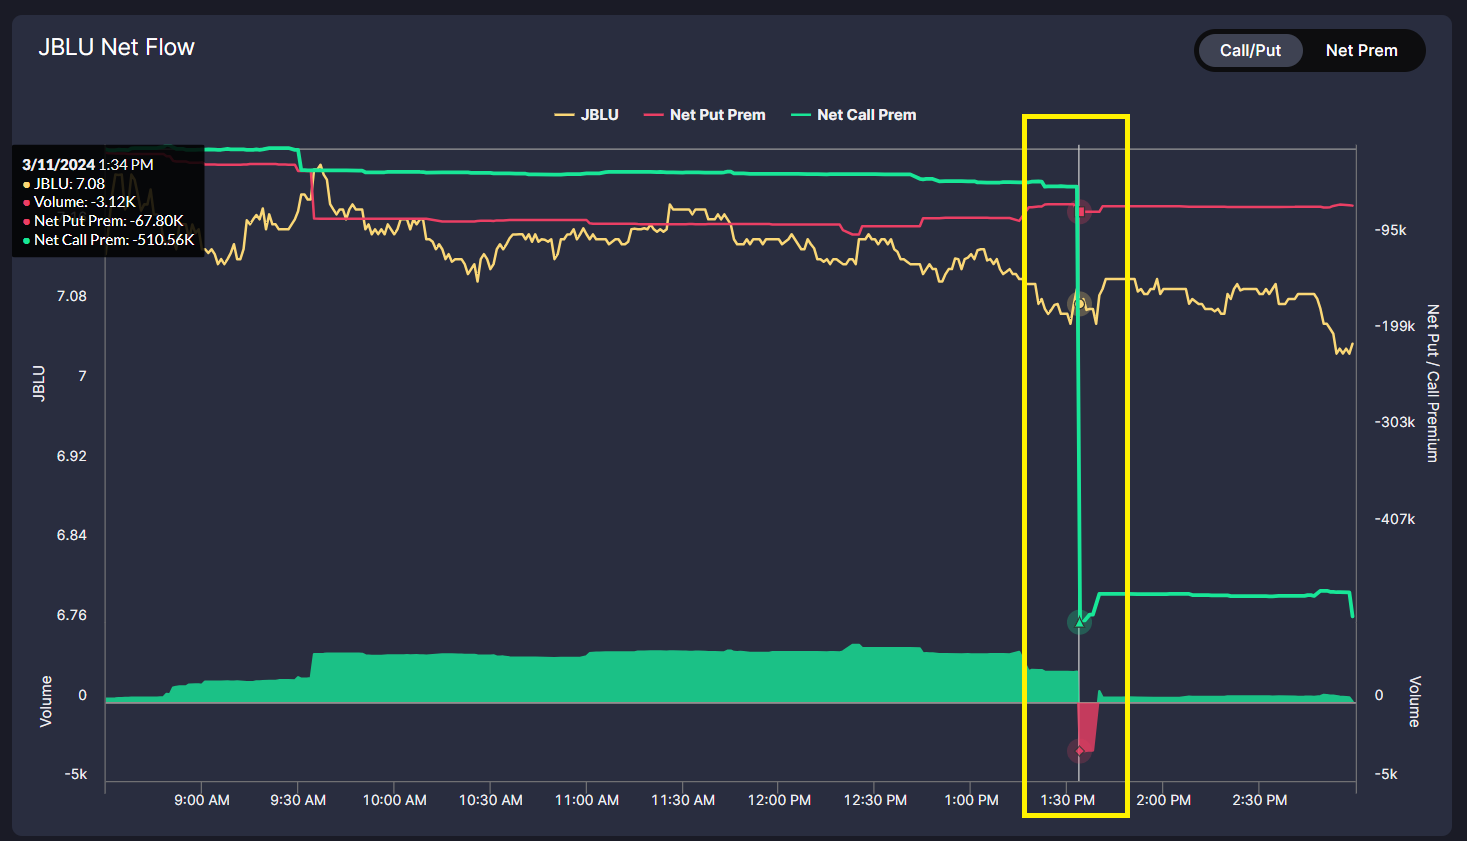This screenshot has width=1467, height=841.
Task: Click the -95k premium axis label
Action: point(1390,230)
